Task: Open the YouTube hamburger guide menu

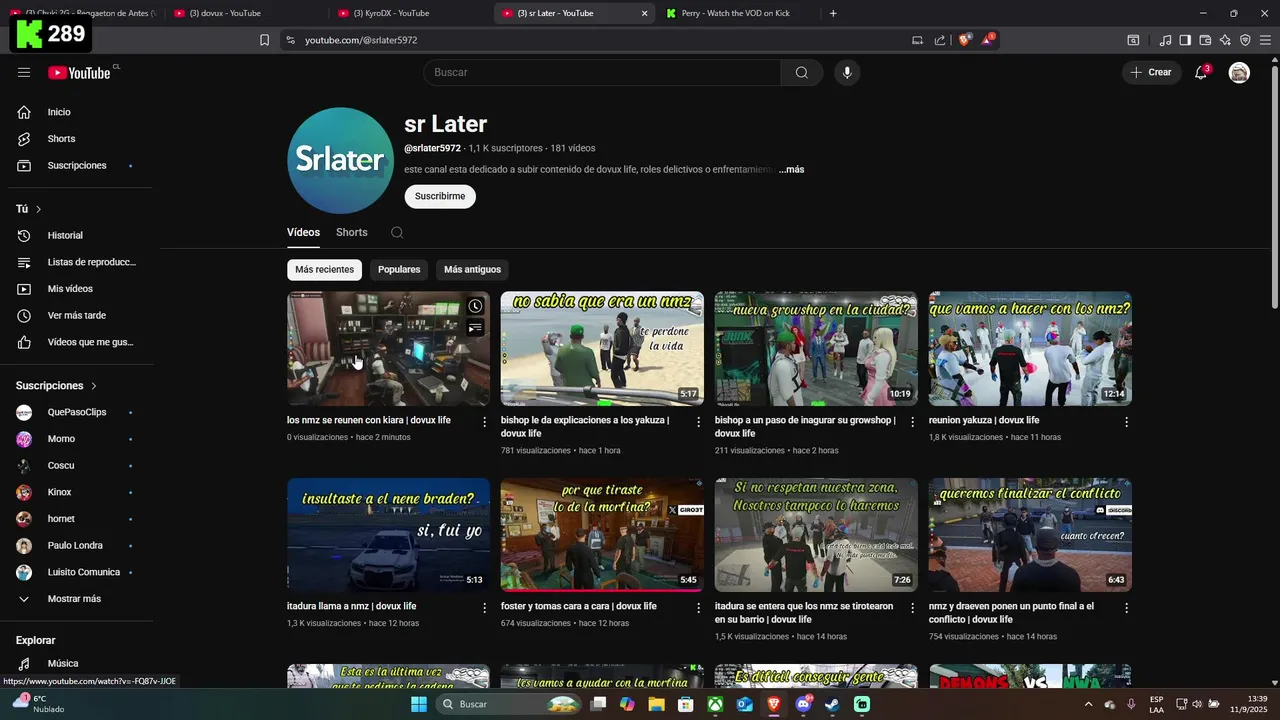Action: pos(24,72)
